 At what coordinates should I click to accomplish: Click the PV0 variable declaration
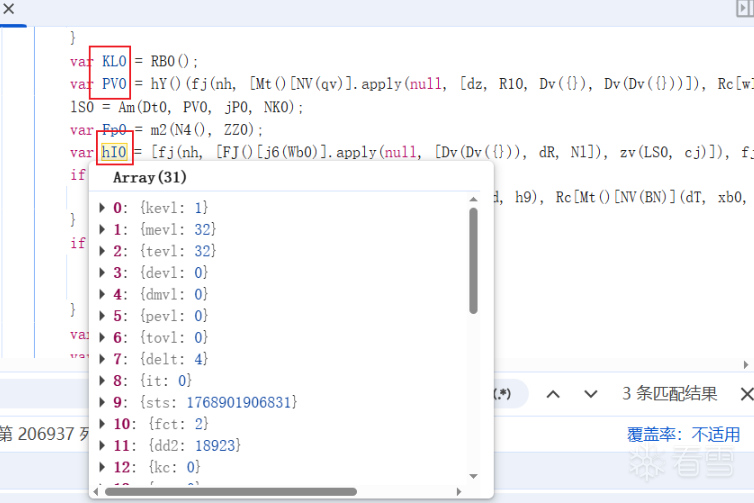(114, 84)
